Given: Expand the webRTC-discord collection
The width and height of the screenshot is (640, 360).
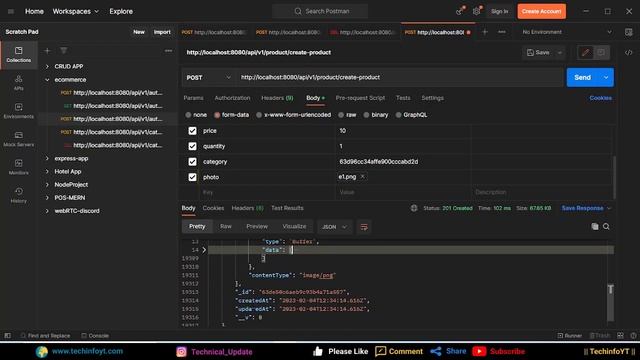Looking at the screenshot, I should coord(47,211).
